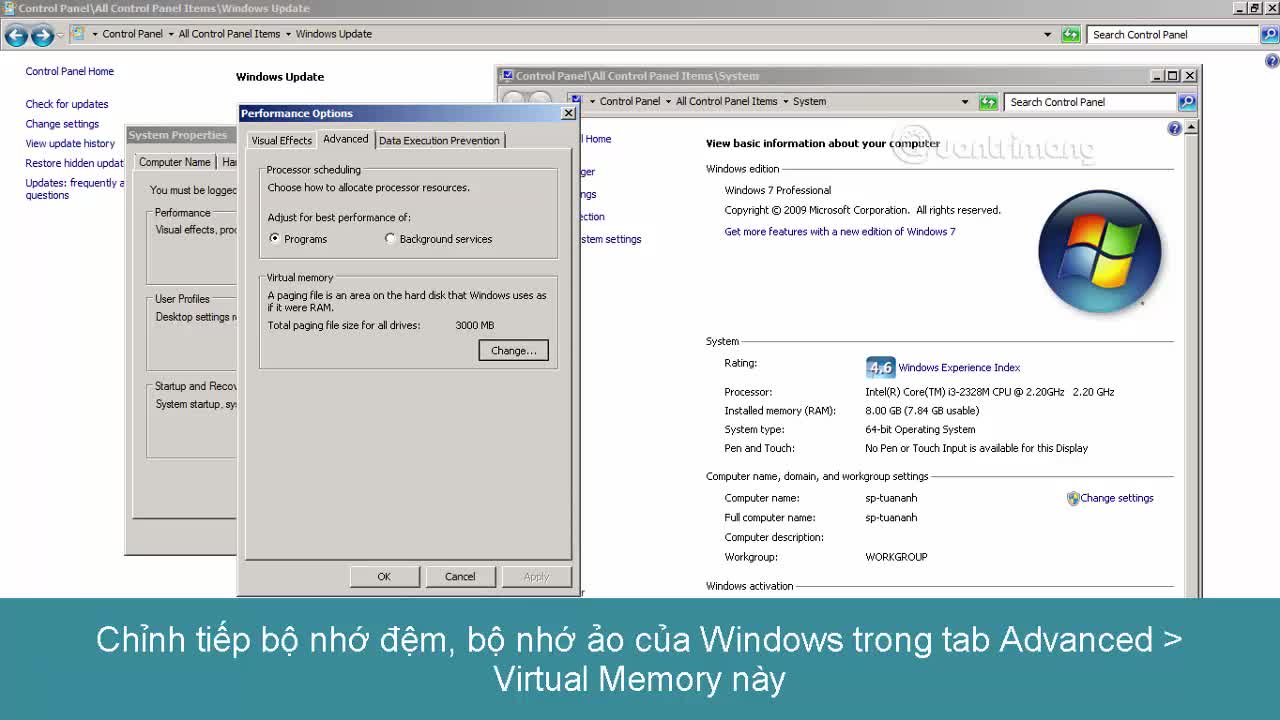Screen dimensions: 1280x720
Task: Click the shield icon beside Change settings
Action: coord(1073,498)
